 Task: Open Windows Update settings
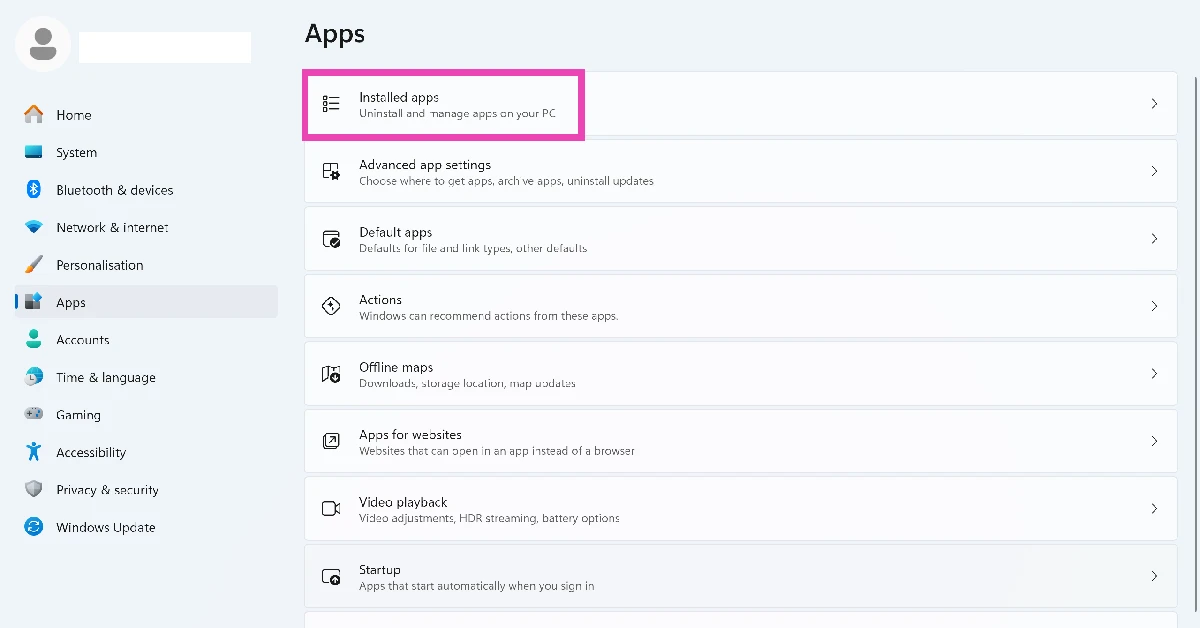105,527
